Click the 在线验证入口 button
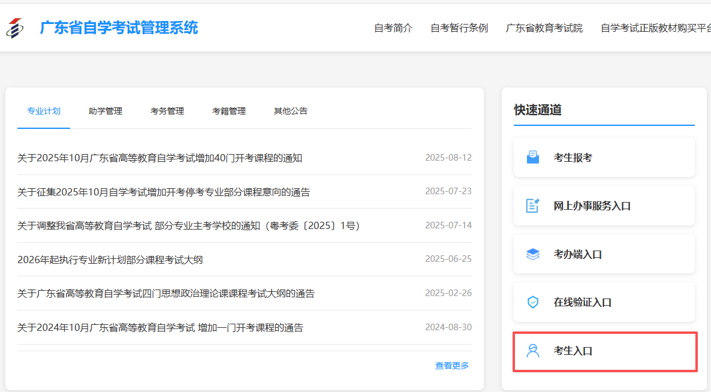711x392 pixels. [x=604, y=302]
